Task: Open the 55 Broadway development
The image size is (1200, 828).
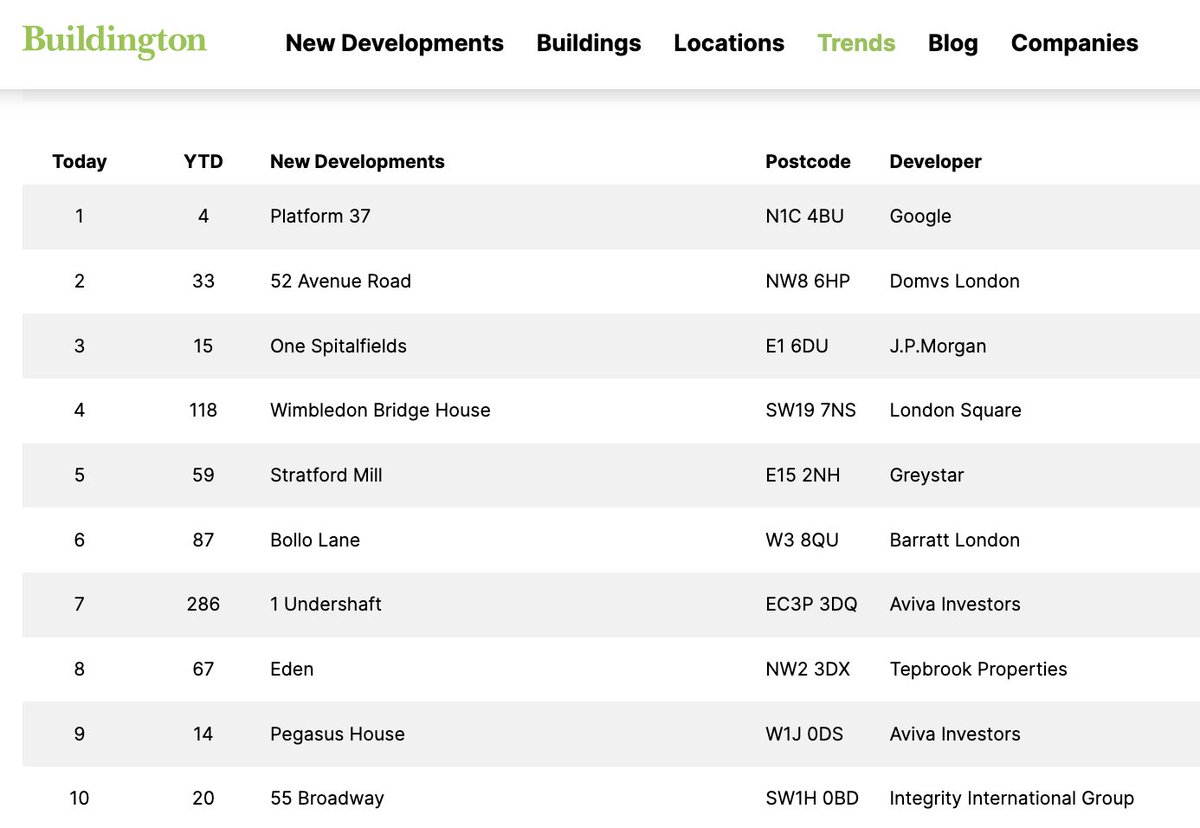Action: 327,798
